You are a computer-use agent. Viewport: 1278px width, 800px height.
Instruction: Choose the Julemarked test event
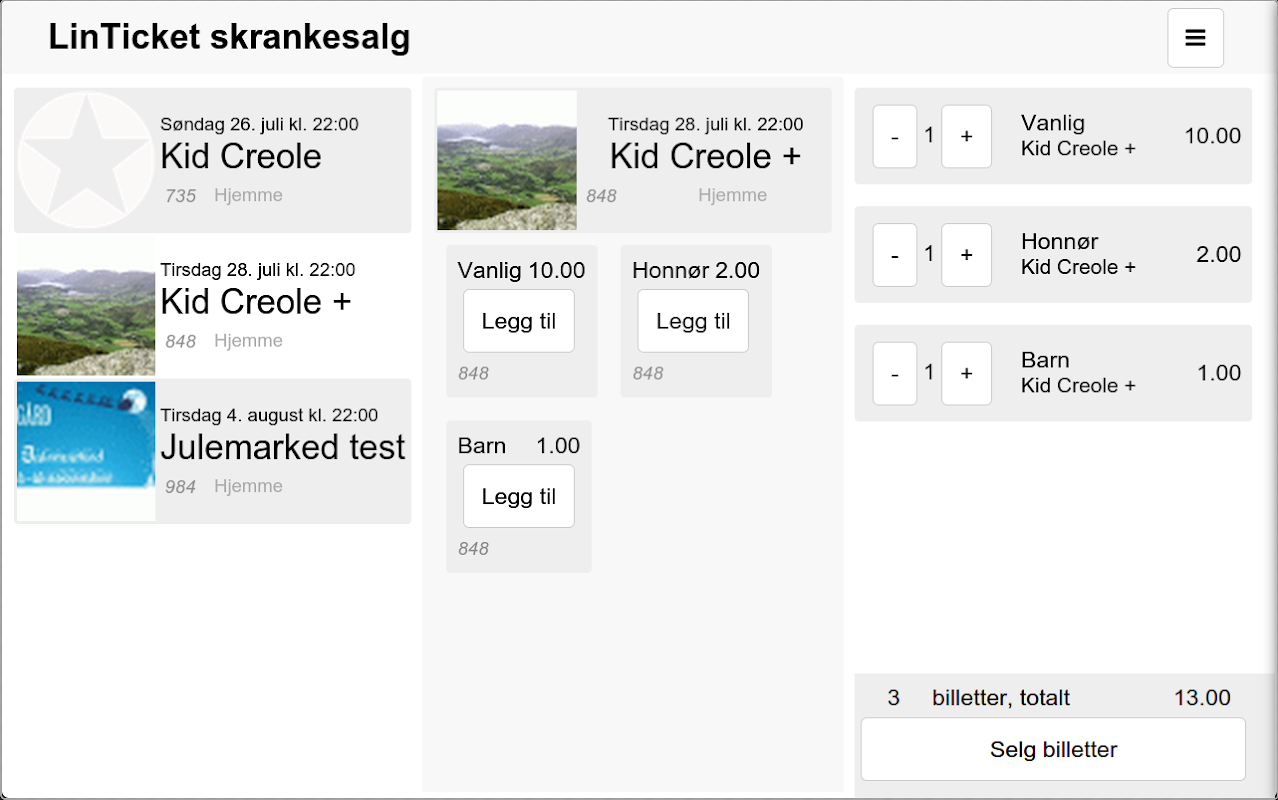(283, 447)
